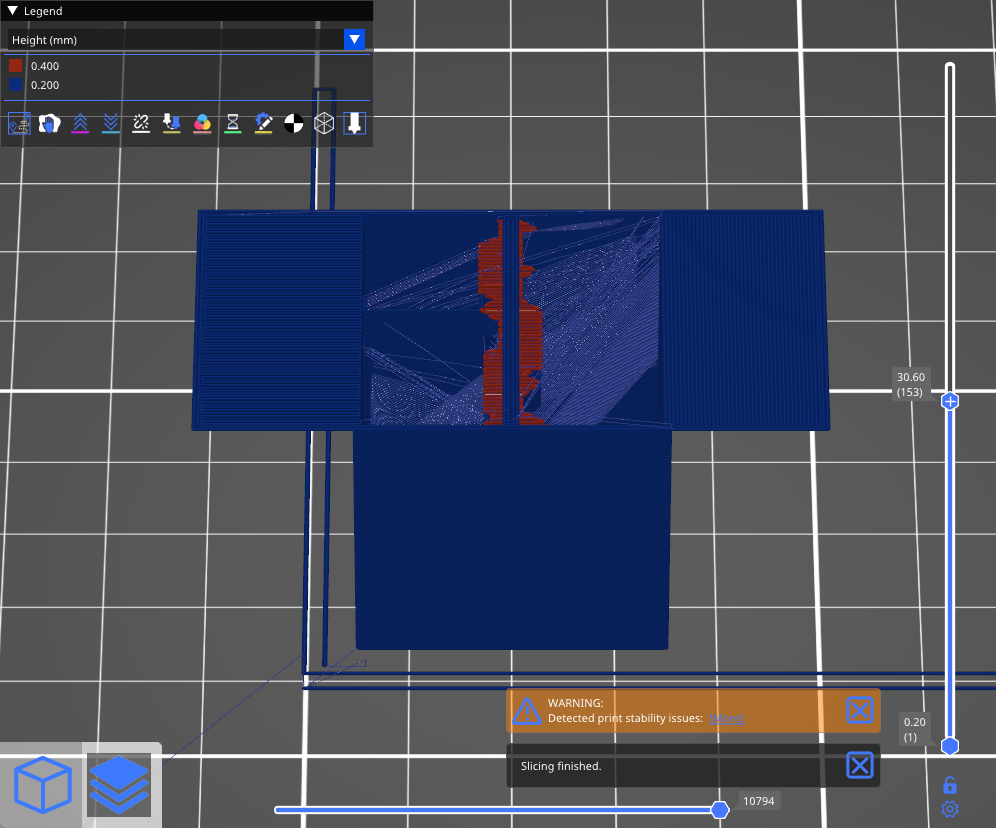Toggle center of gravity marker icon

pyautogui.click(x=293, y=123)
